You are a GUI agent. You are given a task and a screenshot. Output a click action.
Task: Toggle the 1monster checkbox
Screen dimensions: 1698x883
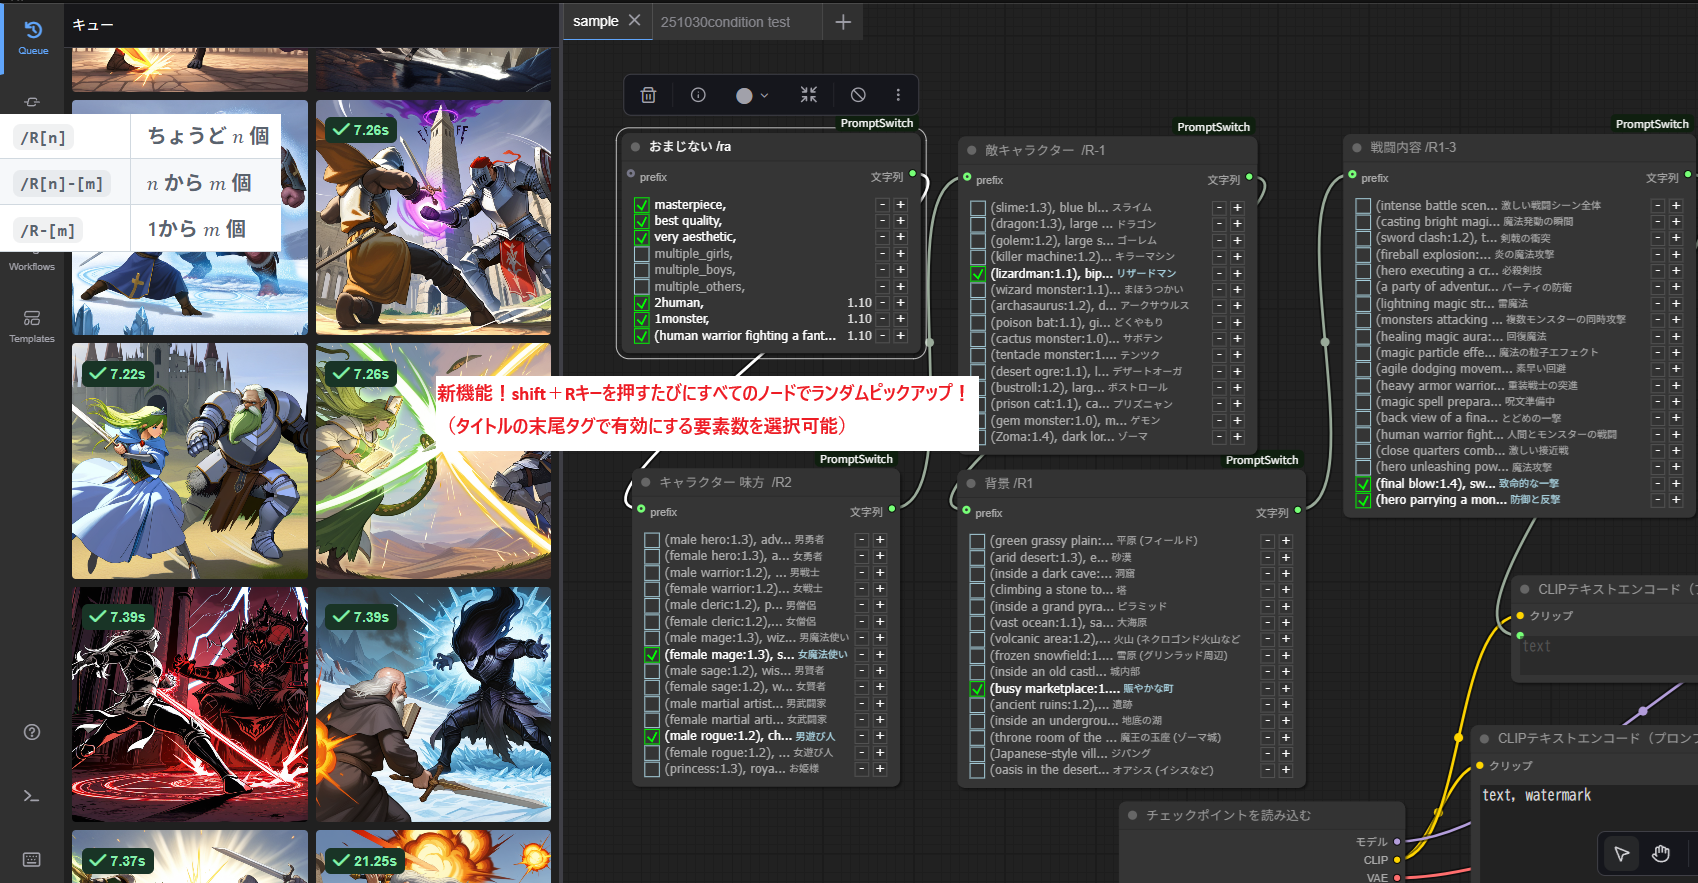[x=642, y=319]
